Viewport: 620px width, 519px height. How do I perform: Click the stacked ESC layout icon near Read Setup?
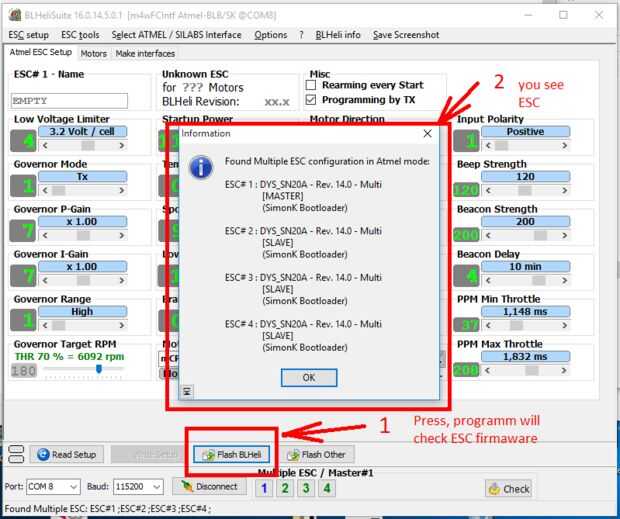[16, 454]
